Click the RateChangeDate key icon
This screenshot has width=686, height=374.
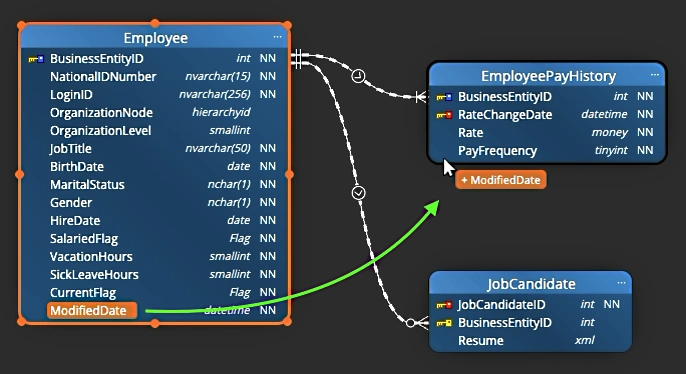pyautogui.click(x=444, y=115)
